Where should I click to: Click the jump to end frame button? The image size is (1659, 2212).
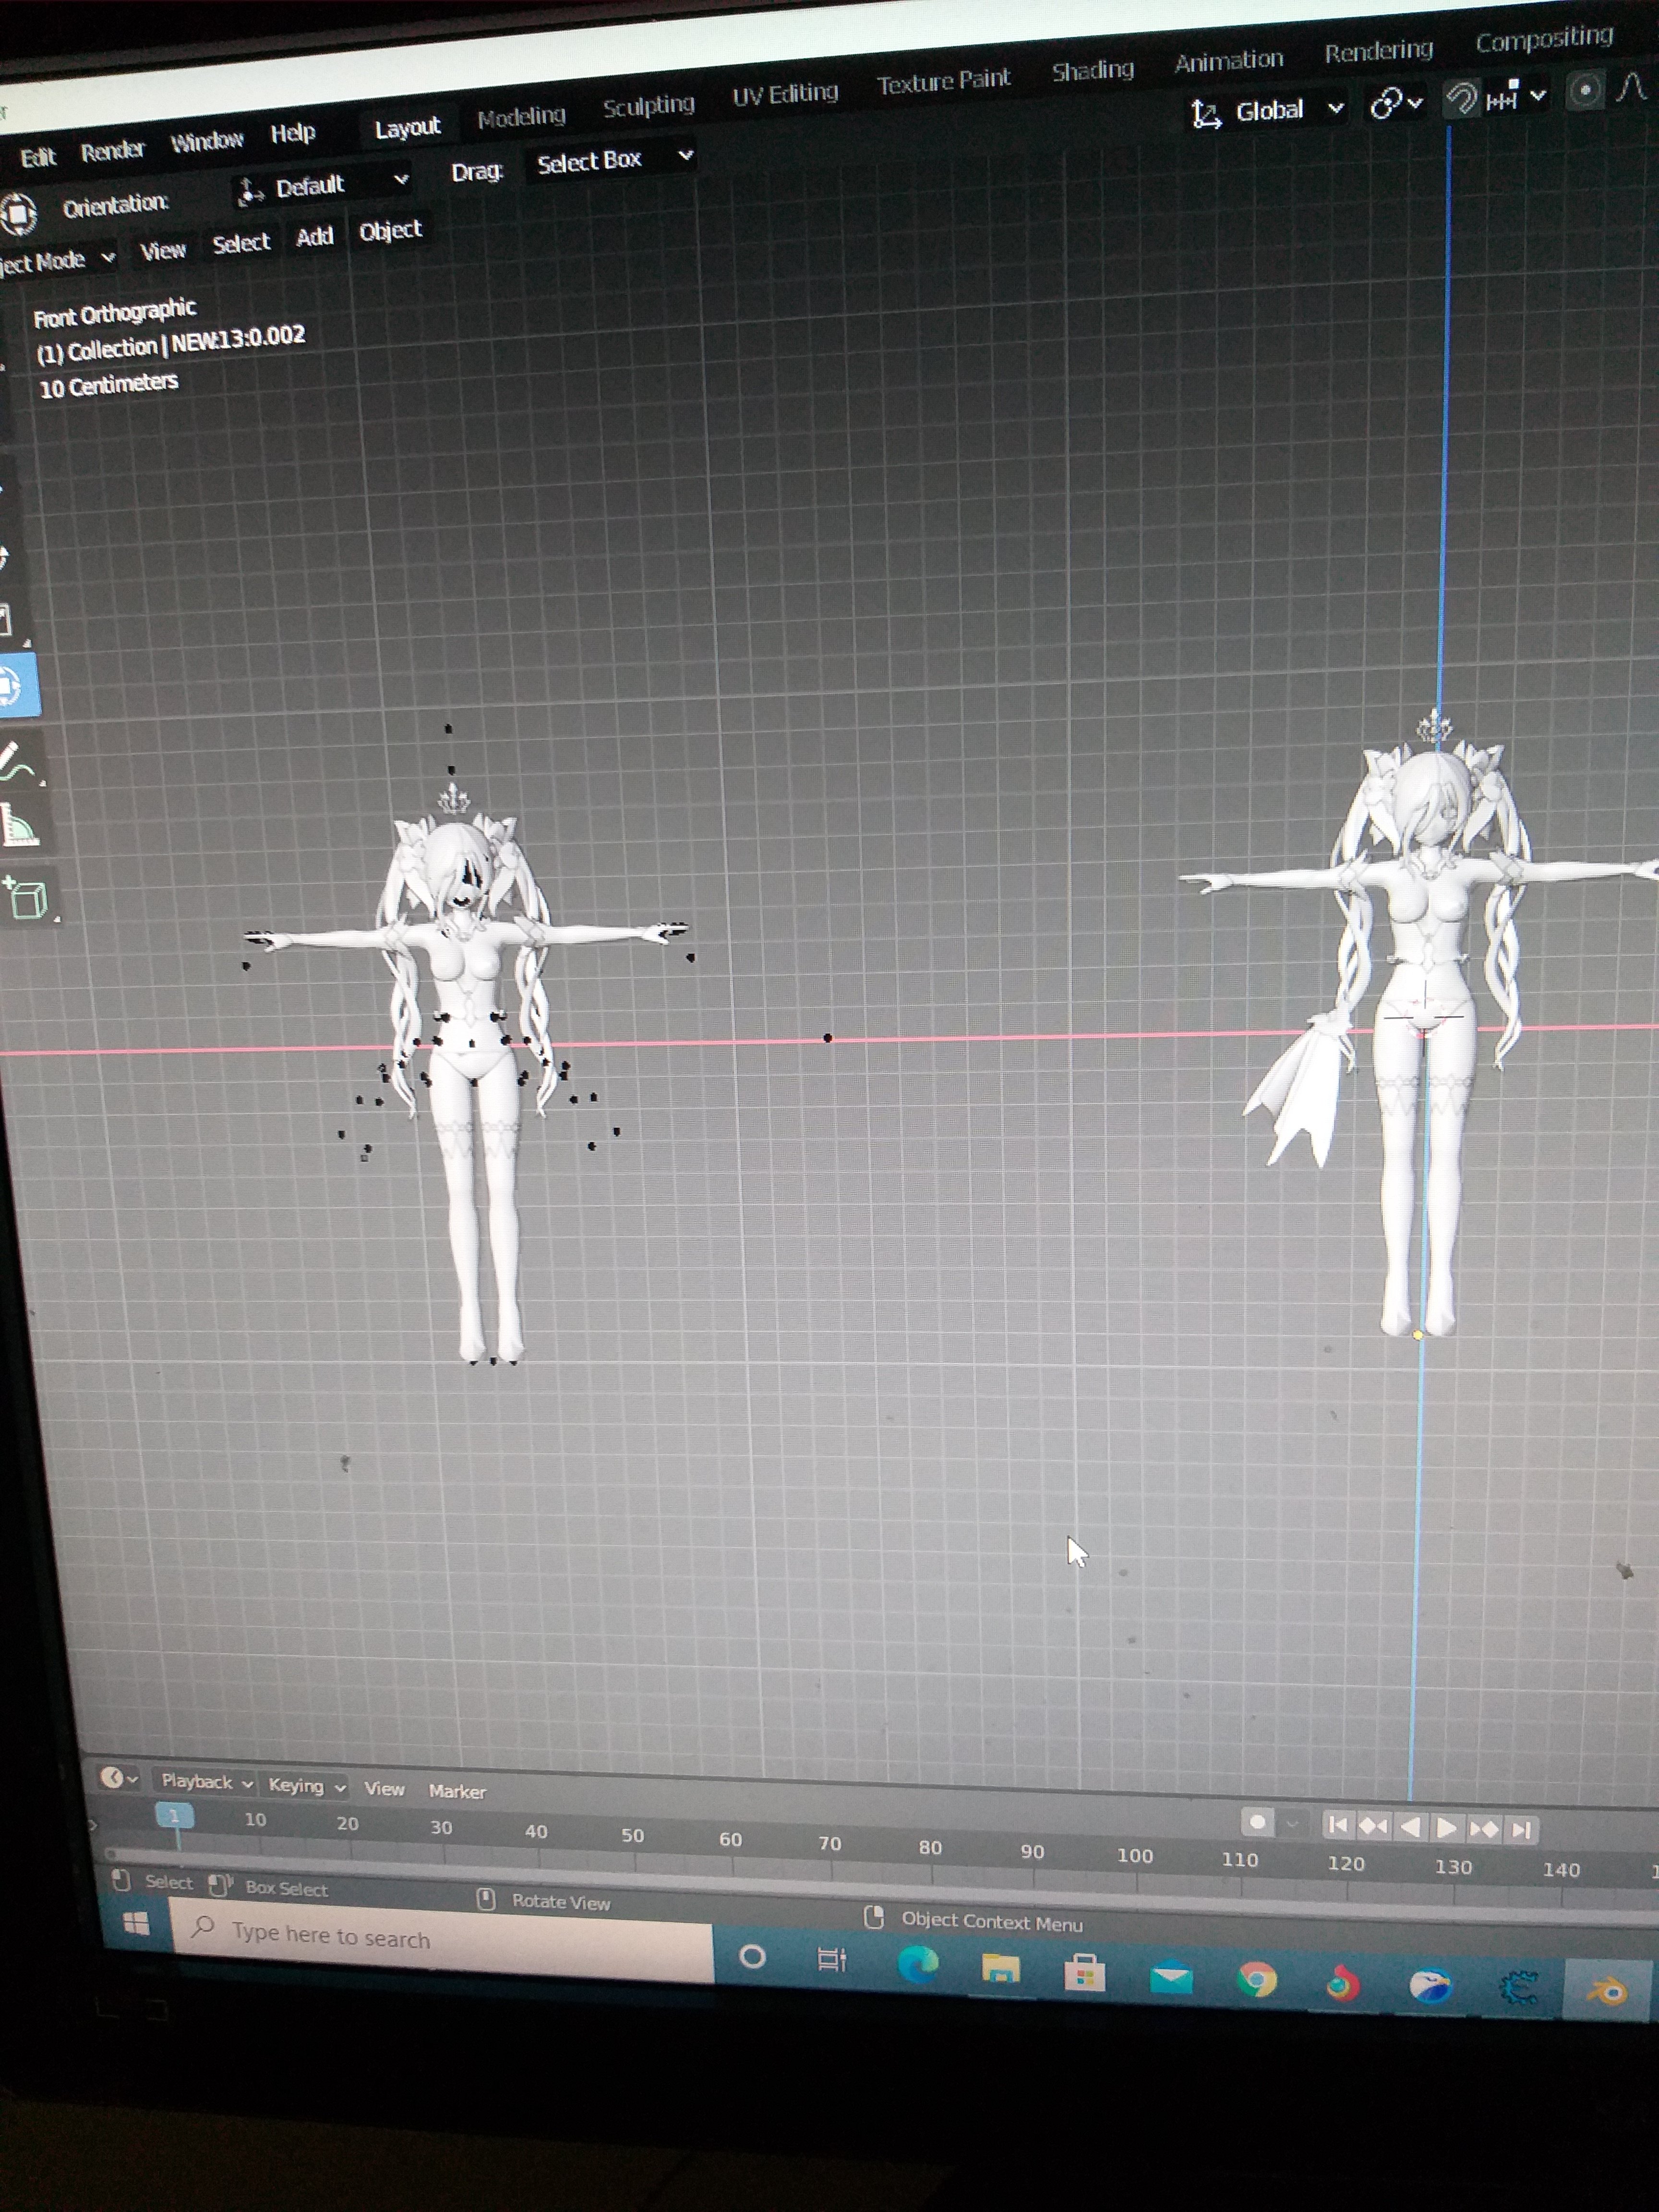(x=1521, y=1829)
